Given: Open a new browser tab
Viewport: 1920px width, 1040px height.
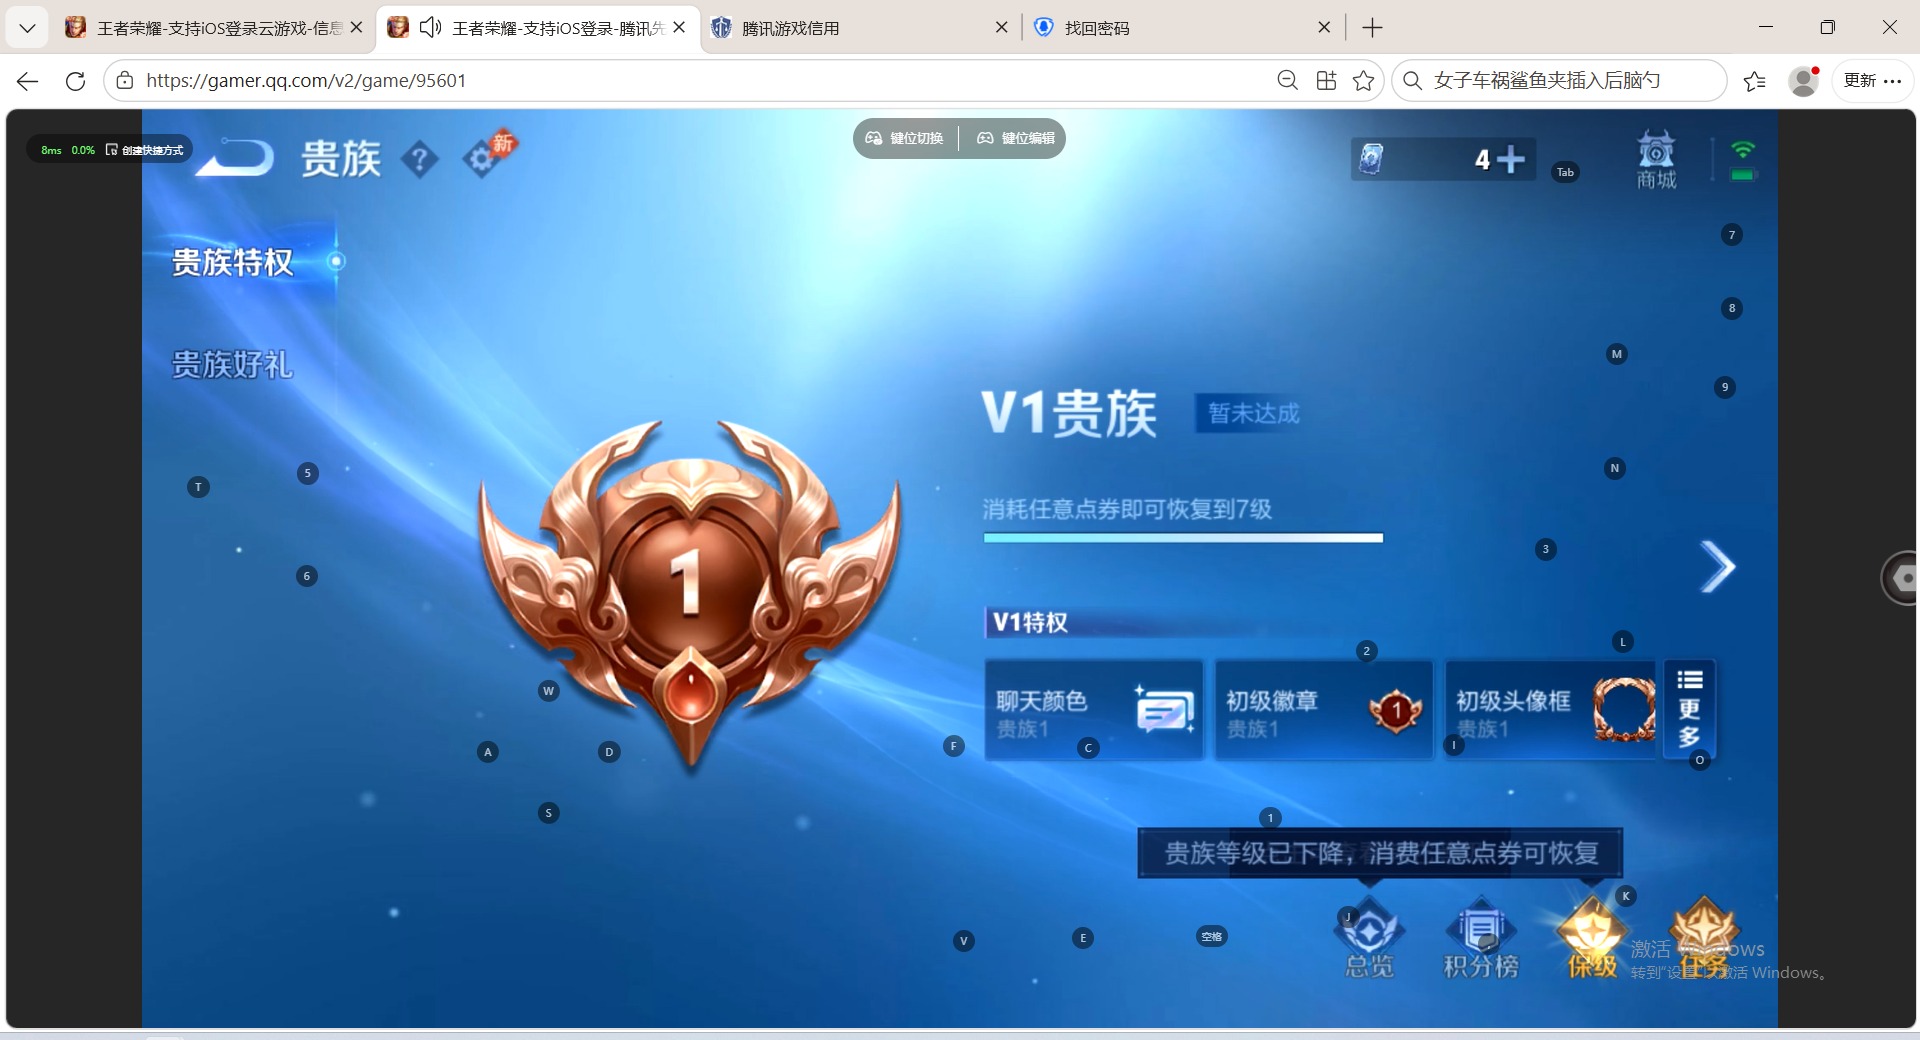Looking at the screenshot, I should tap(1372, 28).
